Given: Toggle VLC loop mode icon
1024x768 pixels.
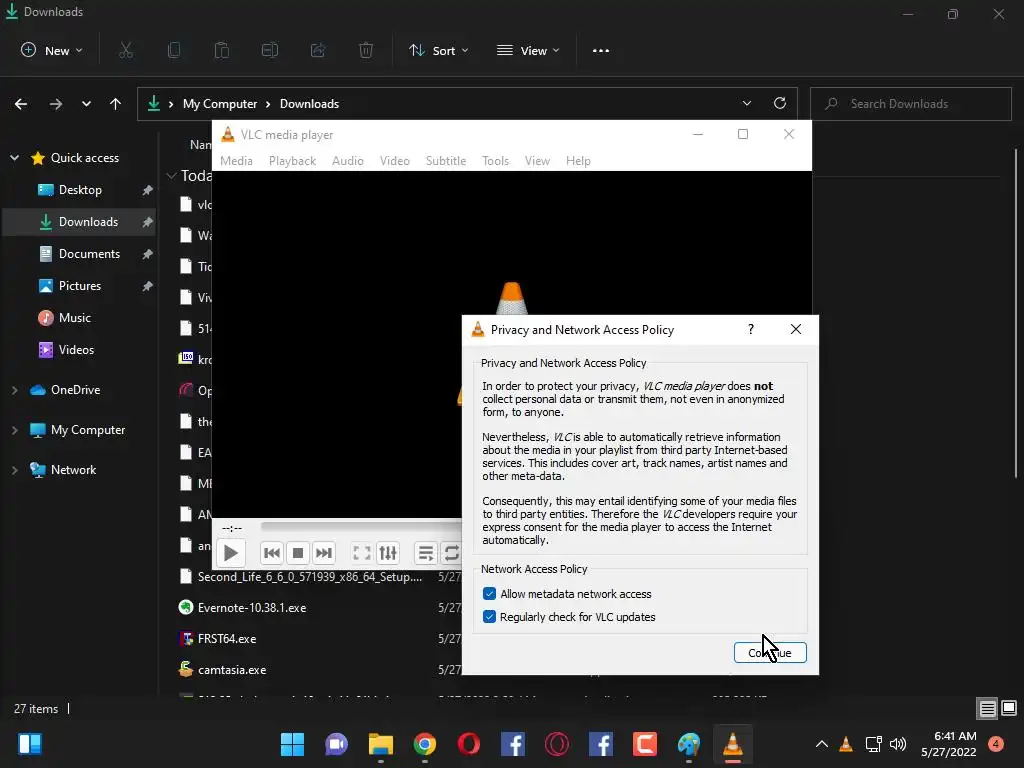Looking at the screenshot, I should coord(451,553).
